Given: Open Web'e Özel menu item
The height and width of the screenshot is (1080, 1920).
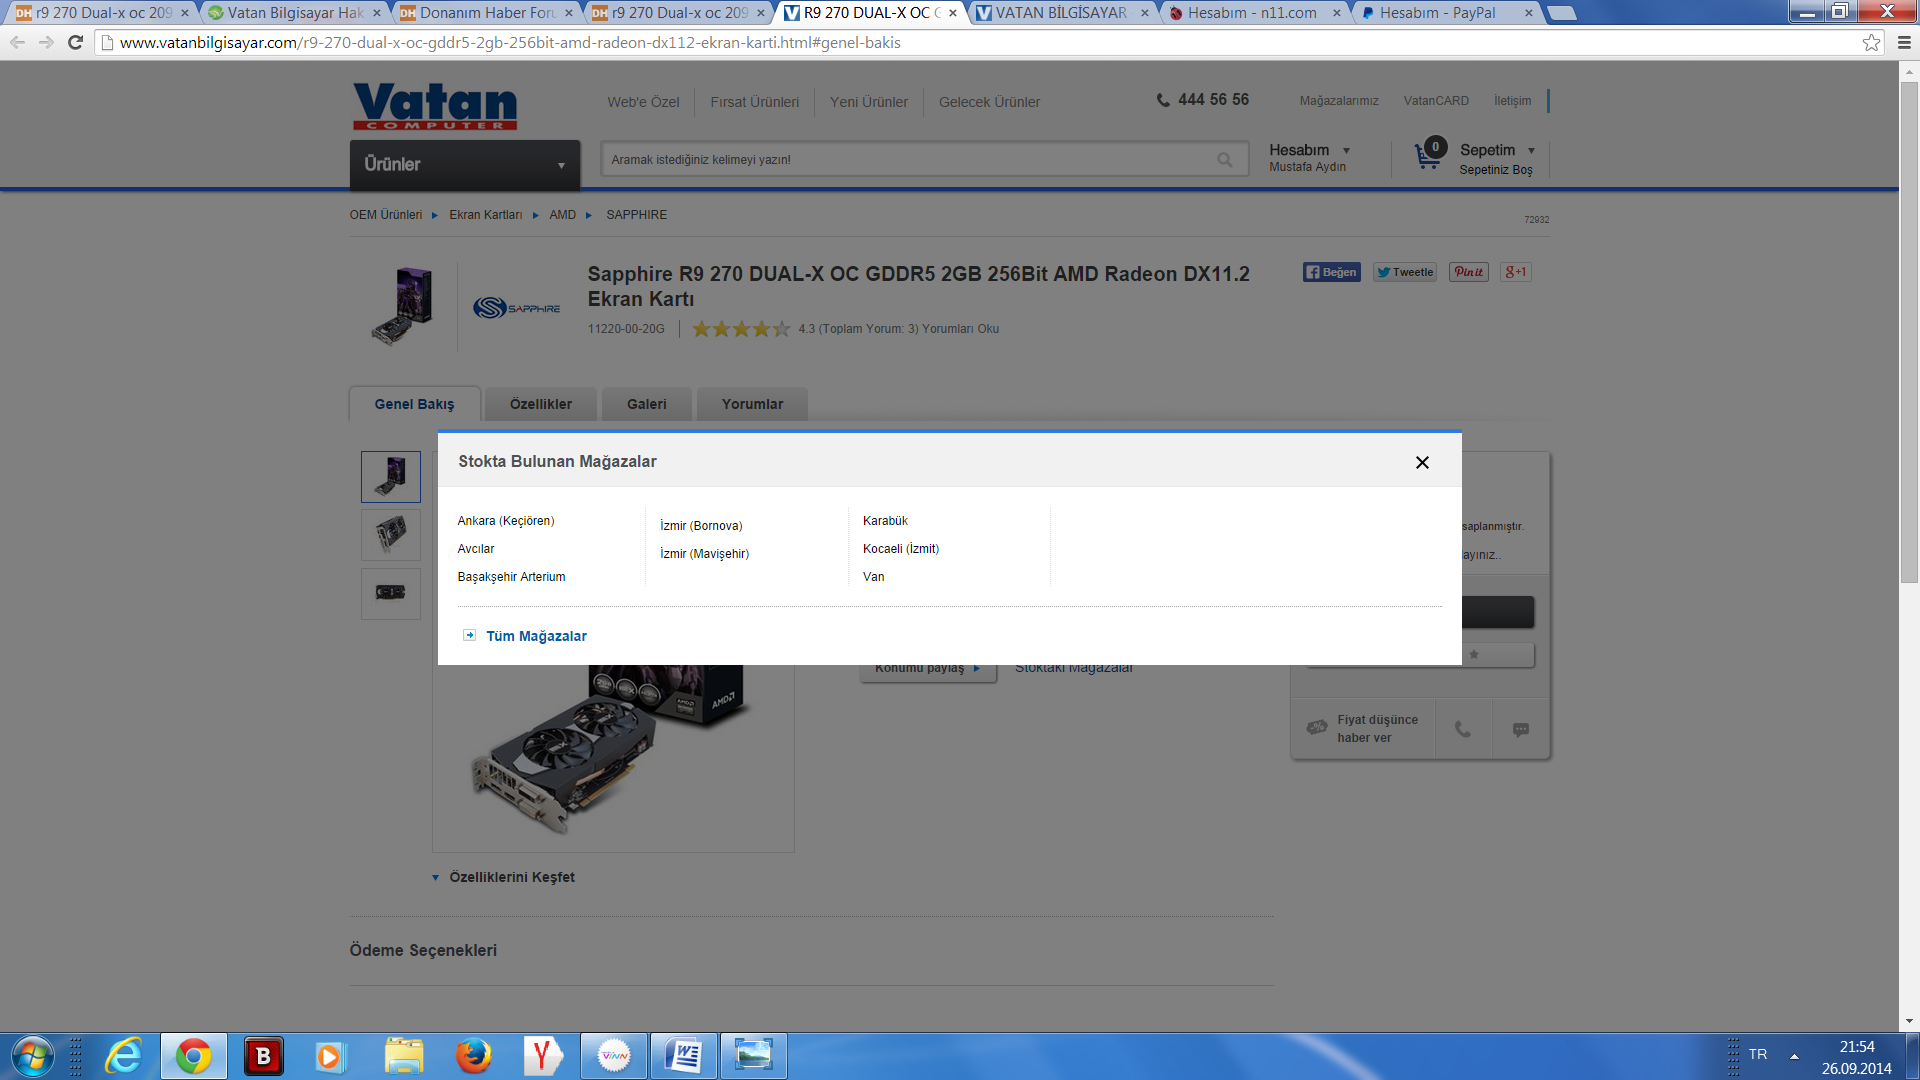Looking at the screenshot, I should (x=643, y=102).
